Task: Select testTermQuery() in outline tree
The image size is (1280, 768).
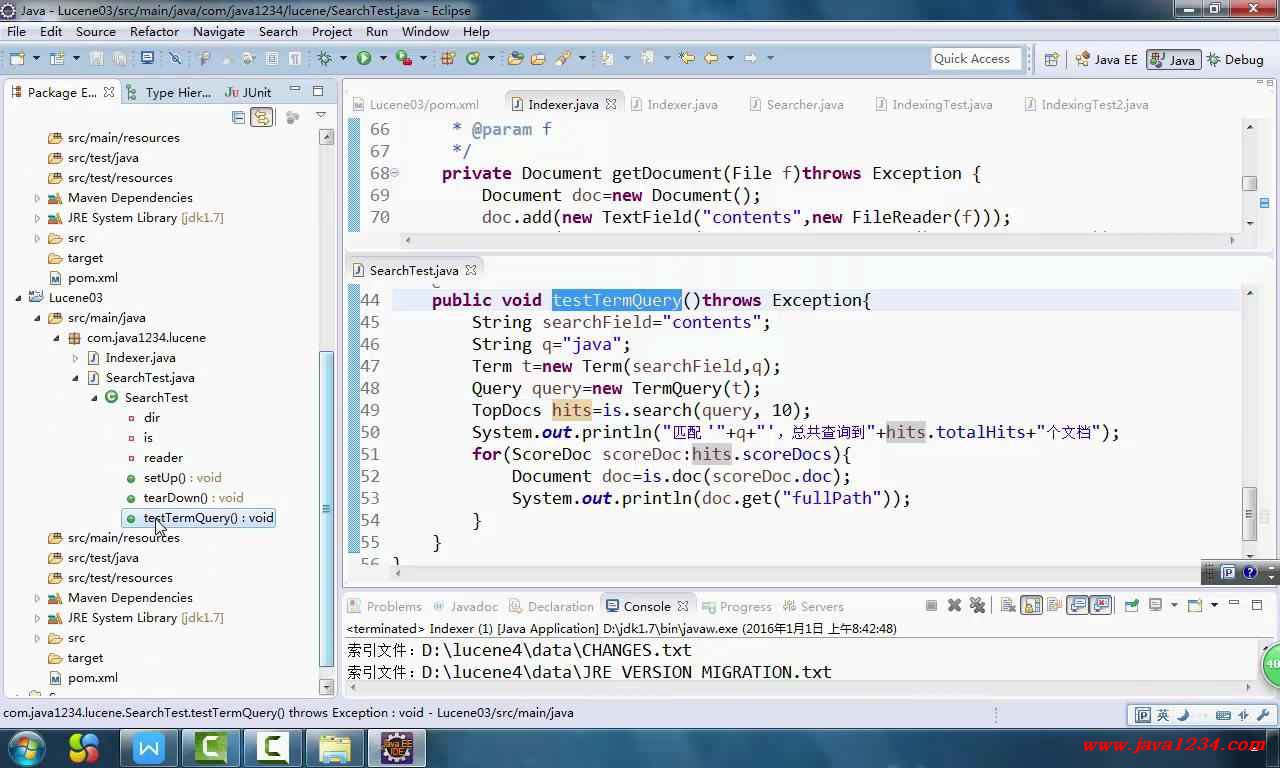Action: pos(198,518)
